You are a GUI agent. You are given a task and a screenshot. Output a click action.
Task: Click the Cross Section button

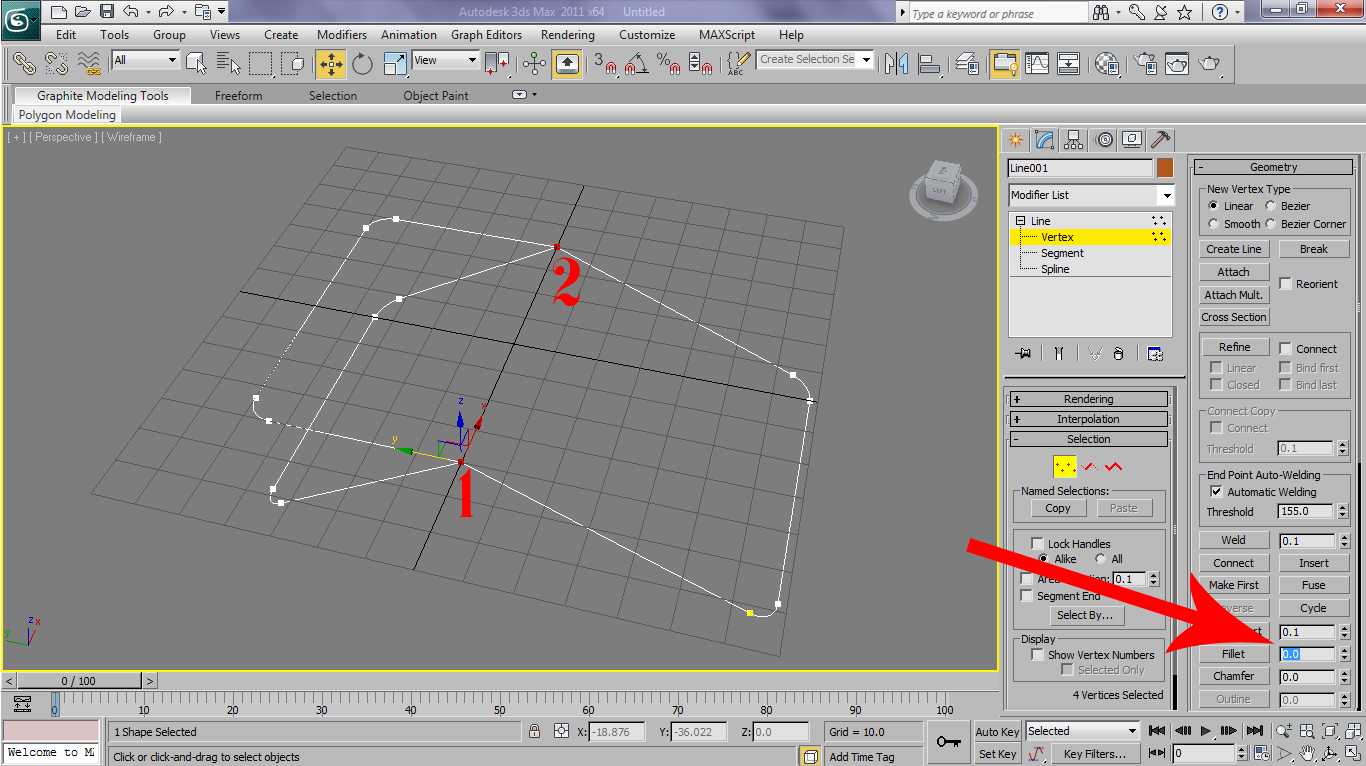tap(1234, 317)
